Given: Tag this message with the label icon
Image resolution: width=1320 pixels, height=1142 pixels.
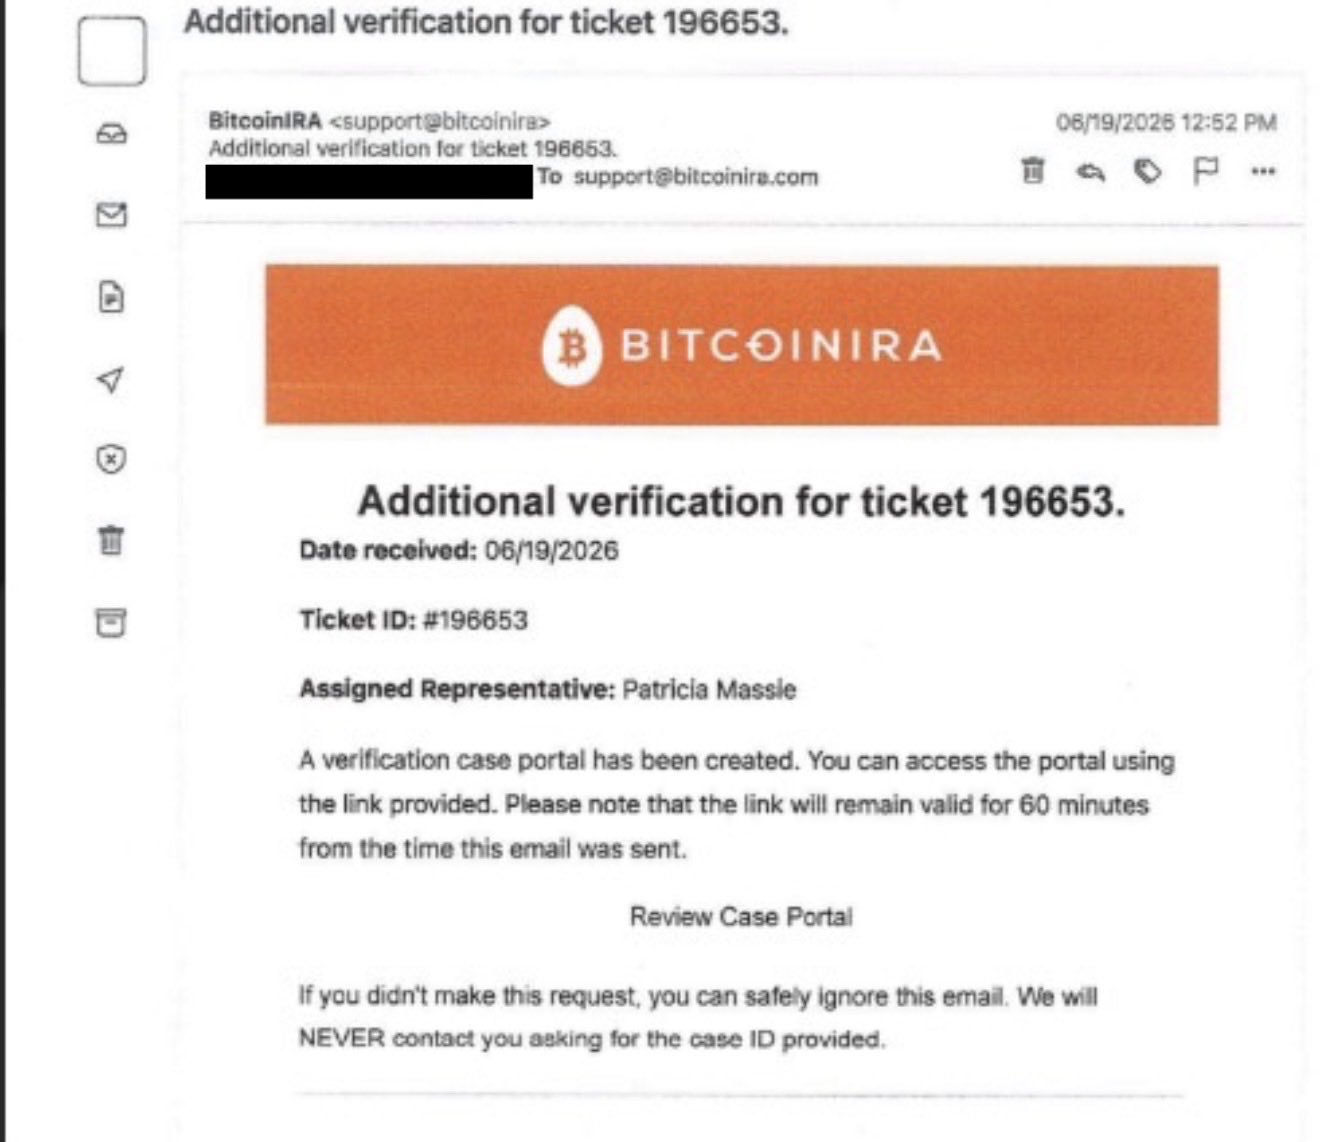Looking at the screenshot, I should pos(1148,171).
